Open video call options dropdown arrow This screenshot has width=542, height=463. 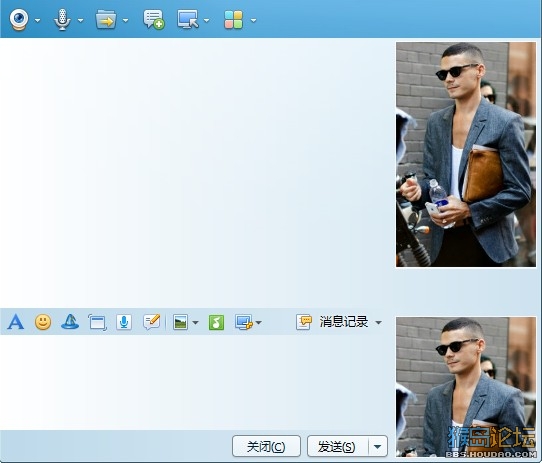(37, 20)
